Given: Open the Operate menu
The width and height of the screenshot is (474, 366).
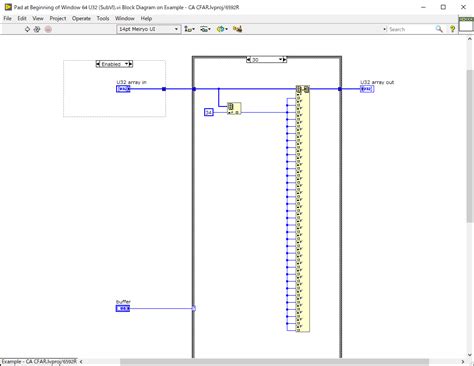Looking at the screenshot, I should click(x=81, y=19).
